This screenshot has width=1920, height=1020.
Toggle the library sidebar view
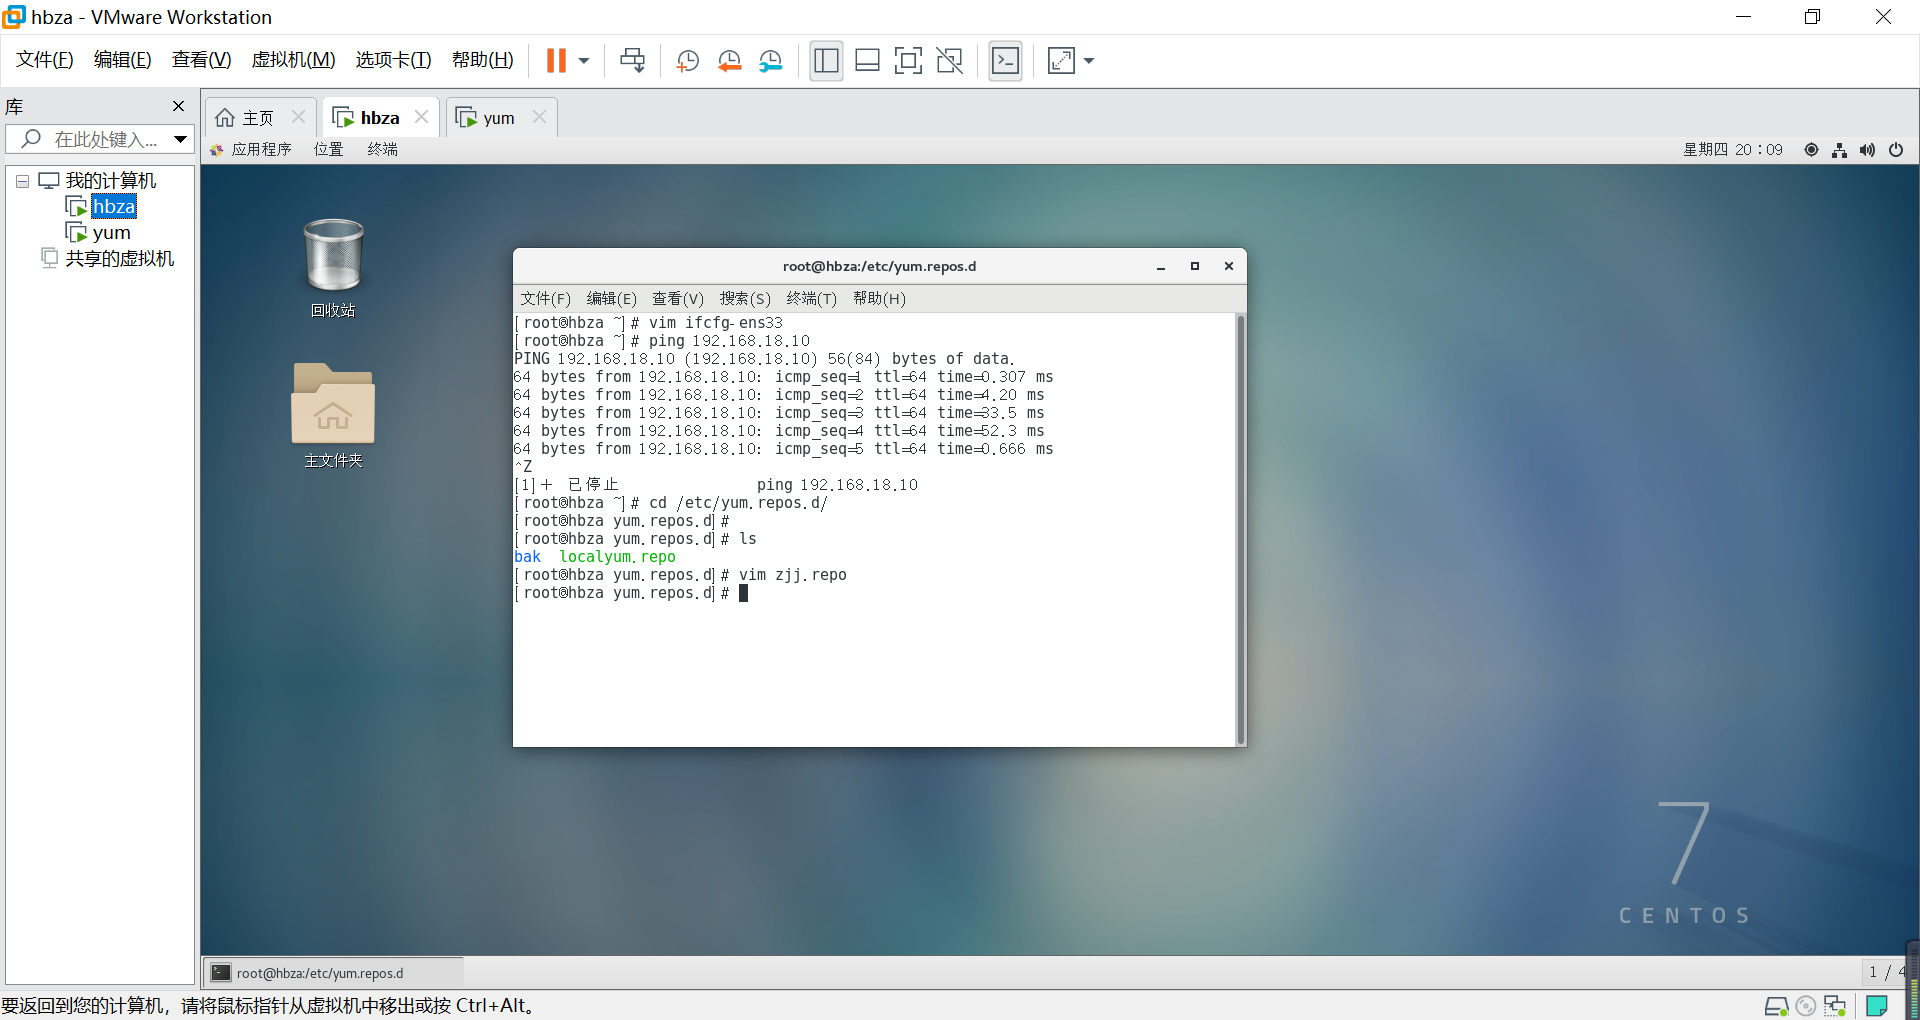[x=826, y=61]
